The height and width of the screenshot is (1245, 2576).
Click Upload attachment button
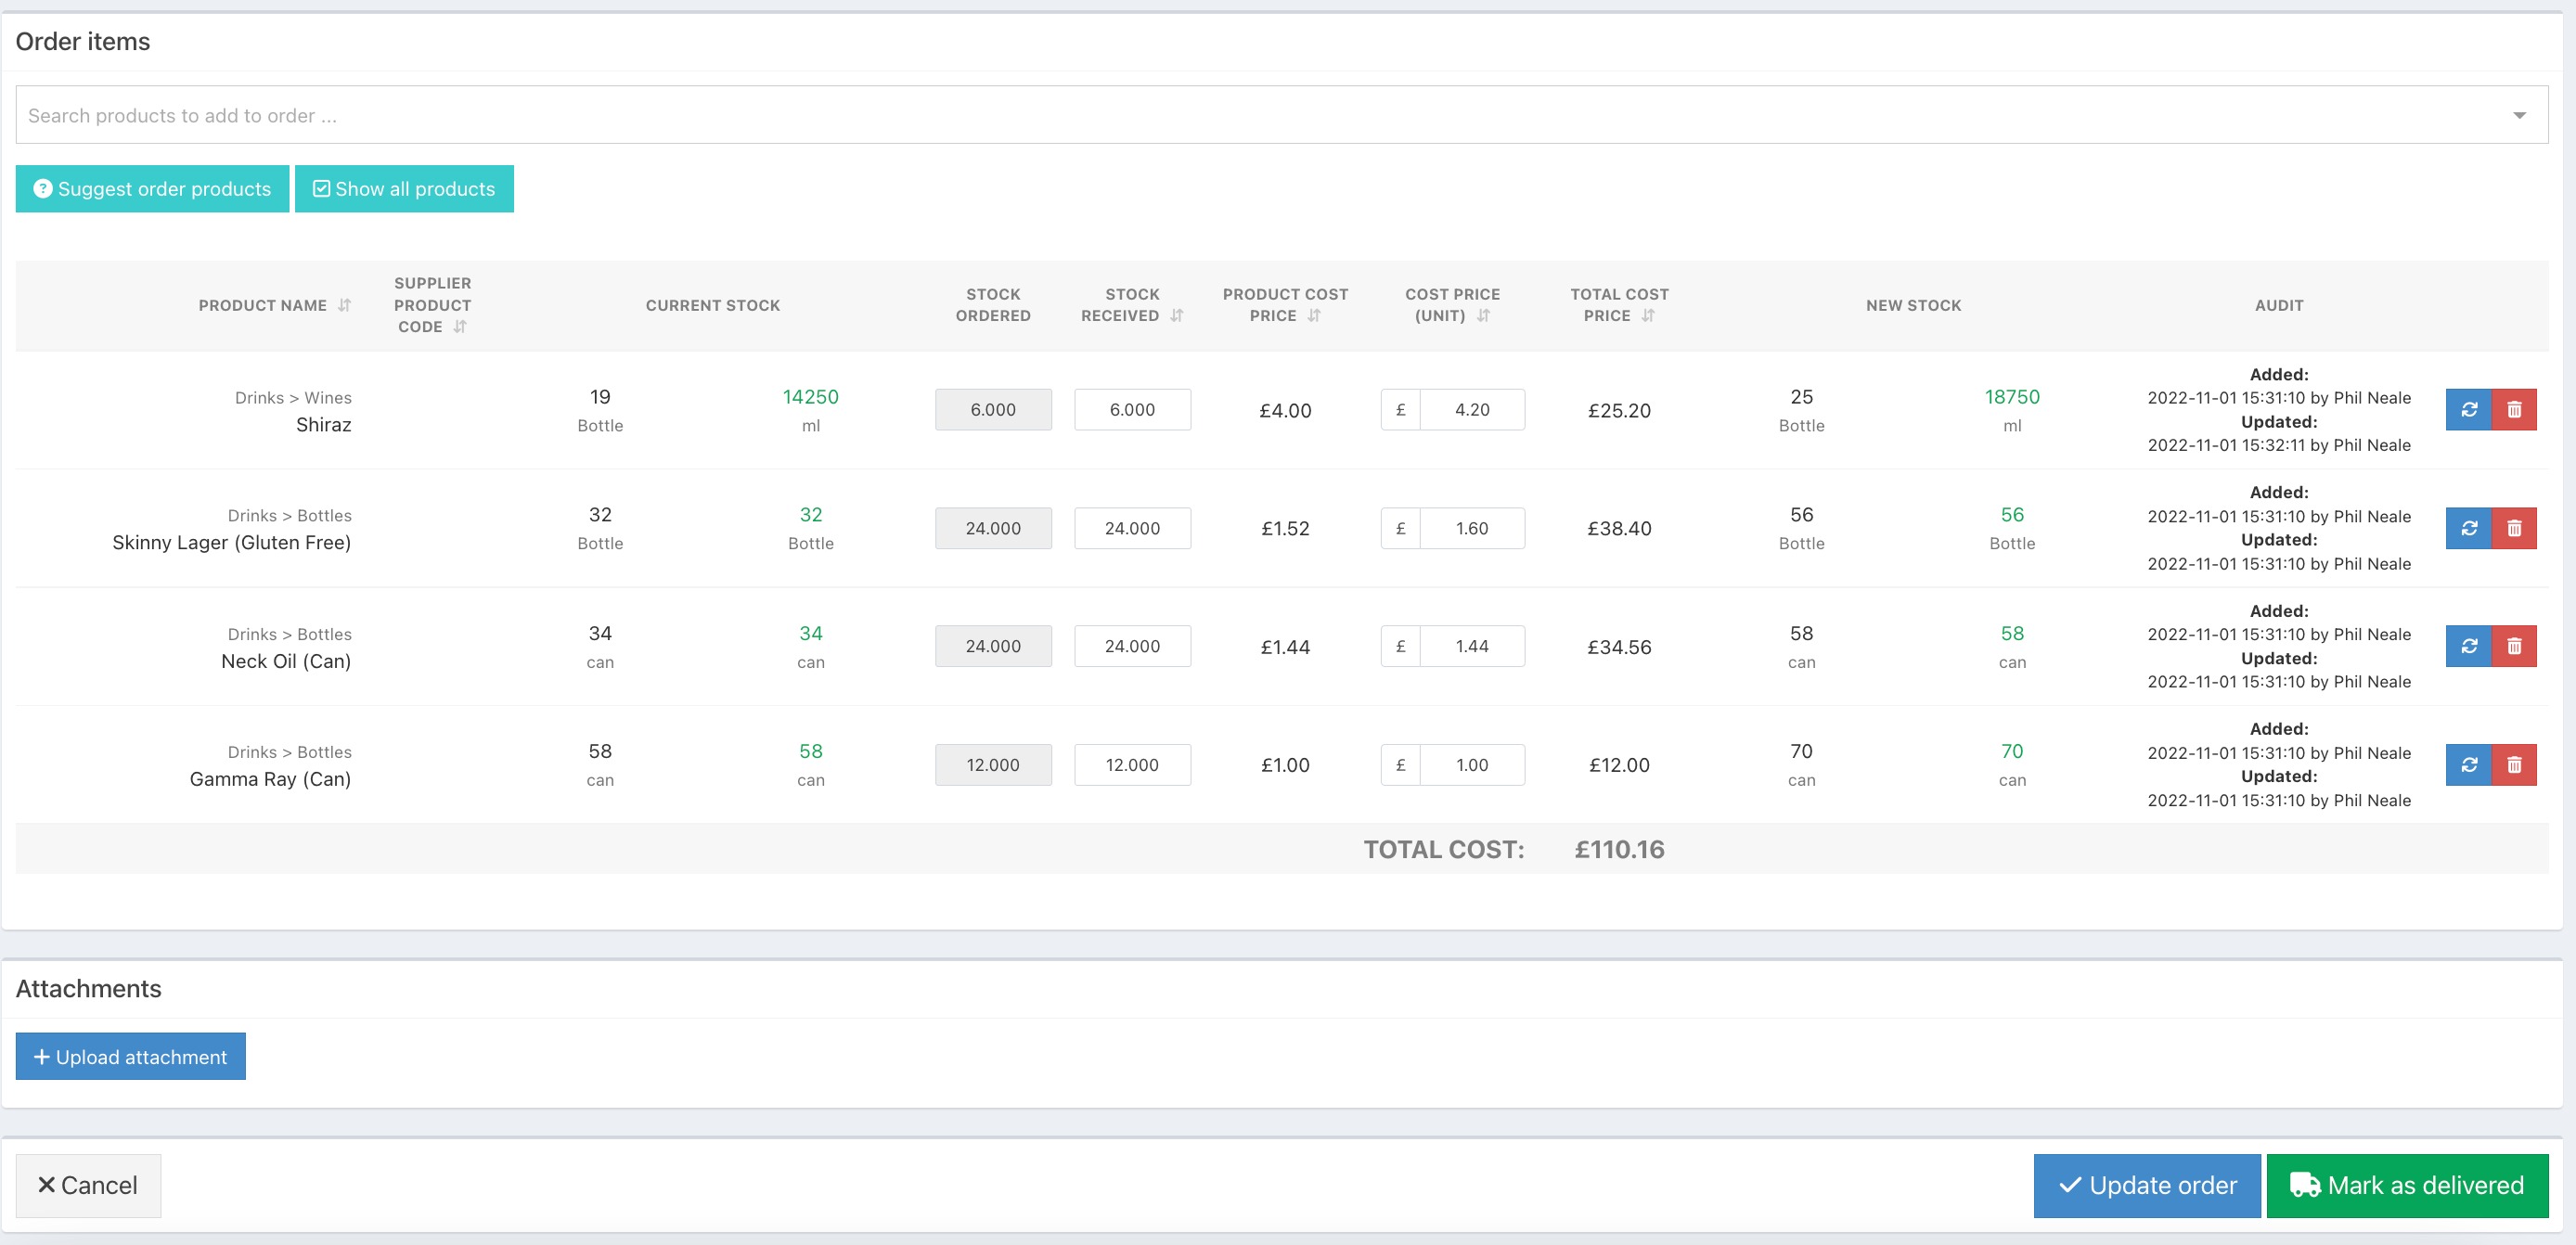(x=130, y=1057)
